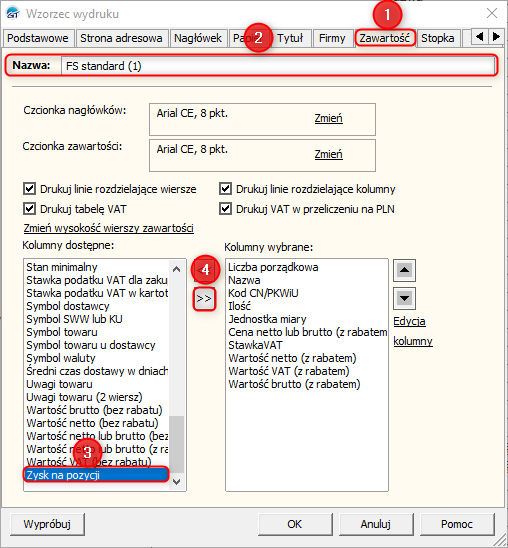Toggle Drukuj linie rozdzielające wiersze checkbox
The width and height of the screenshot is (508, 548).
29,189
